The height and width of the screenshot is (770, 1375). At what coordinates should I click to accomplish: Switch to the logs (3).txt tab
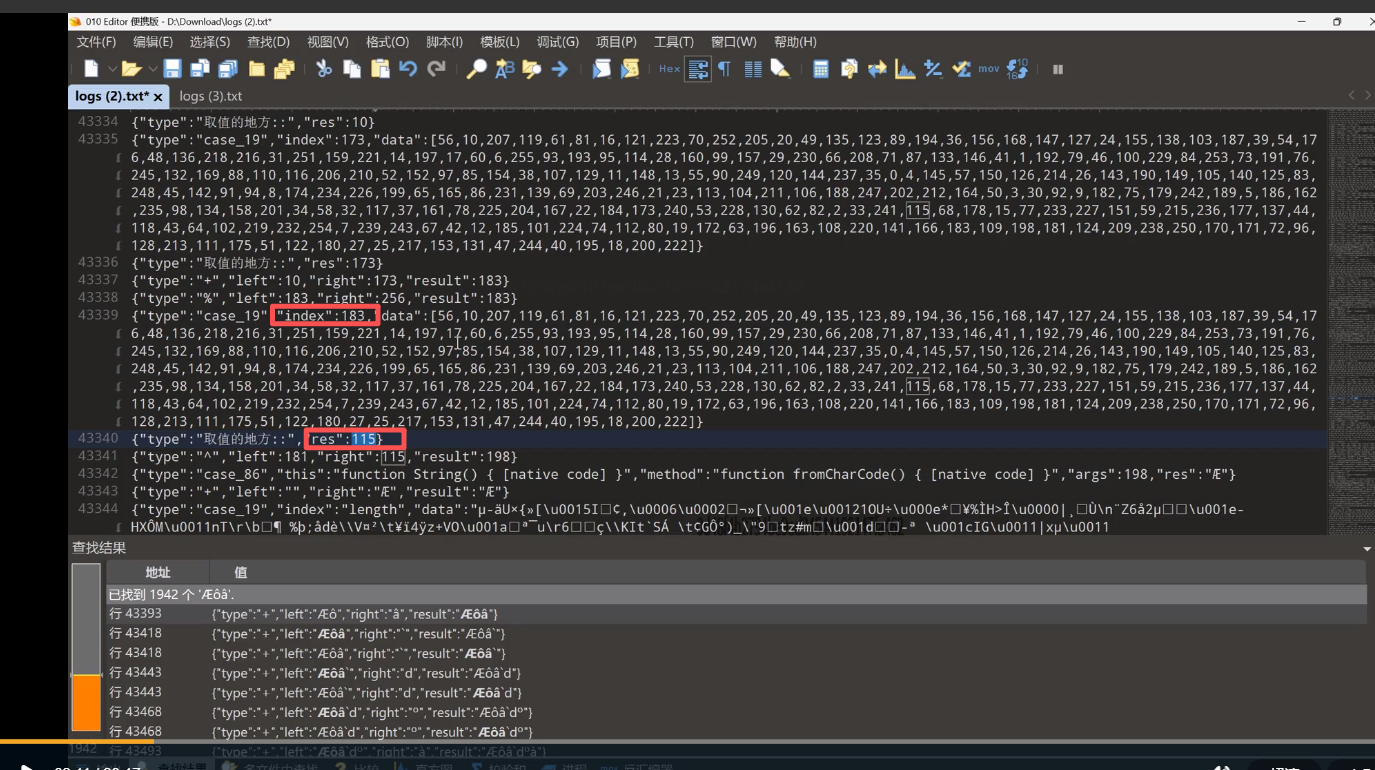click(x=211, y=96)
